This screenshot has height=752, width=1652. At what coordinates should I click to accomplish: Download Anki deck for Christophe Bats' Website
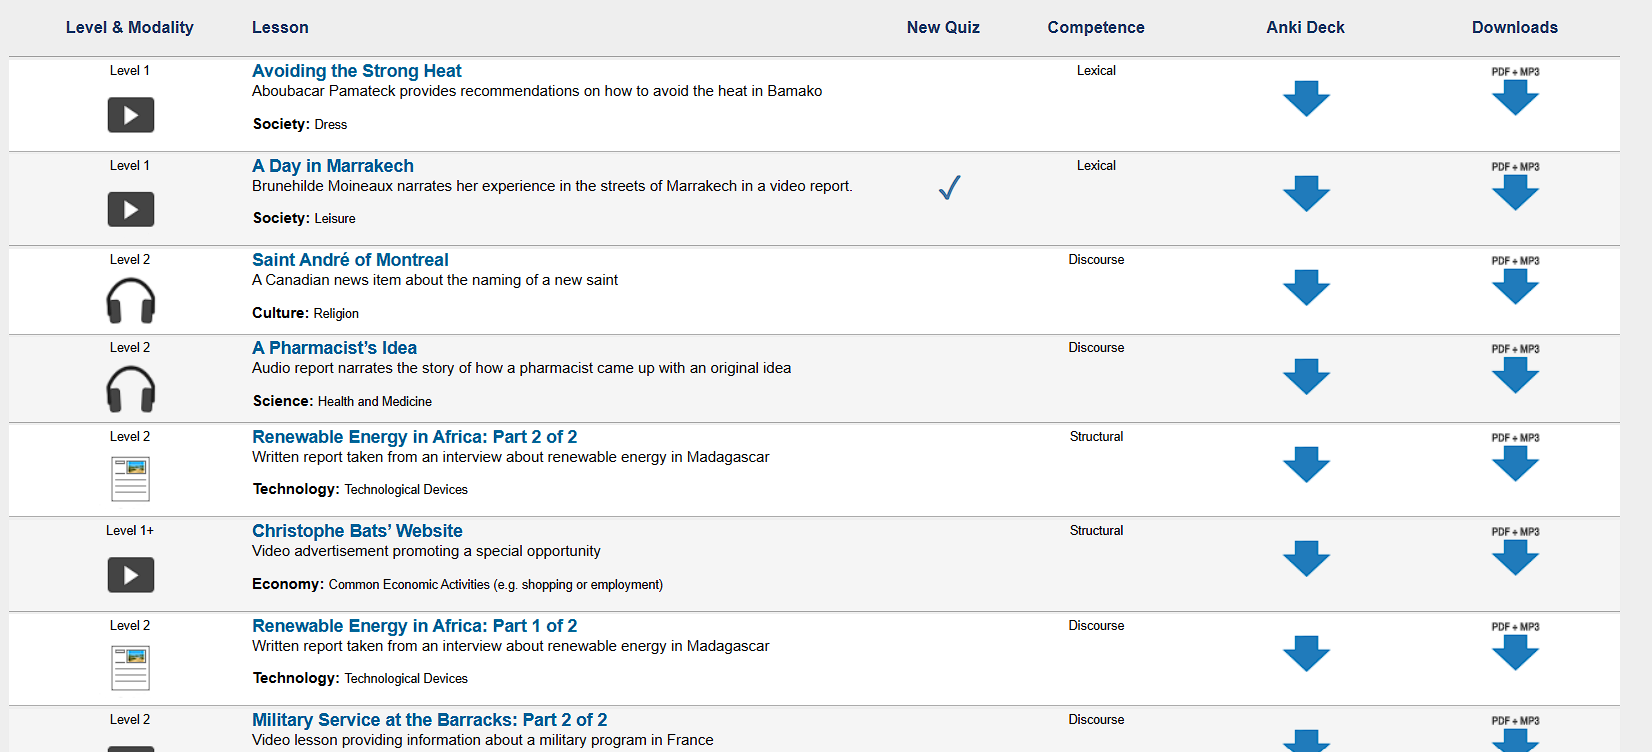1306,559
